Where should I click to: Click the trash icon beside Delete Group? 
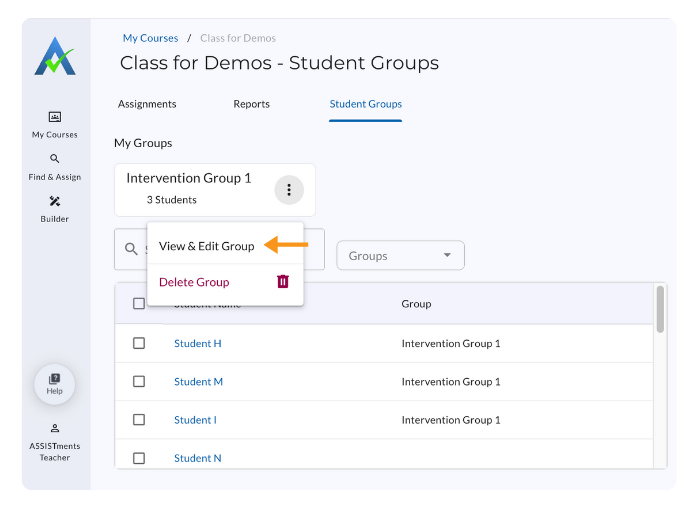[x=282, y=282]
